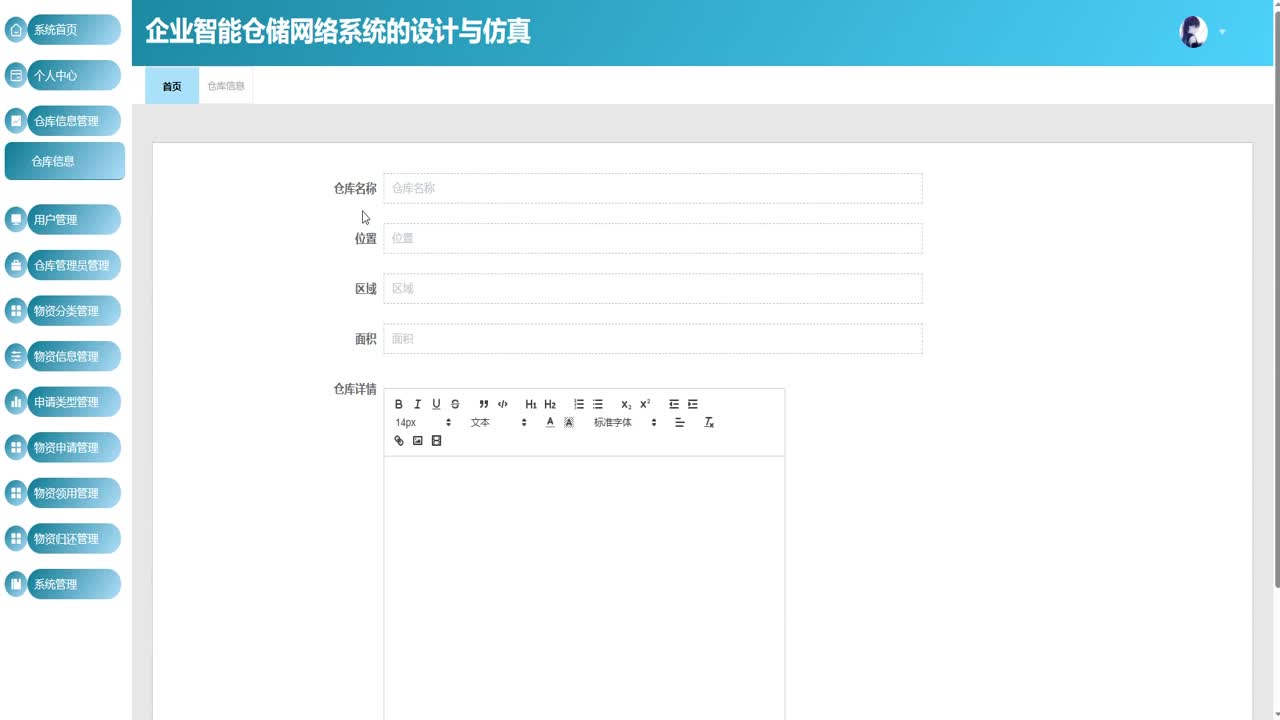The width and height of the screenshot is (1280, 720).
Task: Insert an ordered numbered list
Action: click(x=579, y=404)
